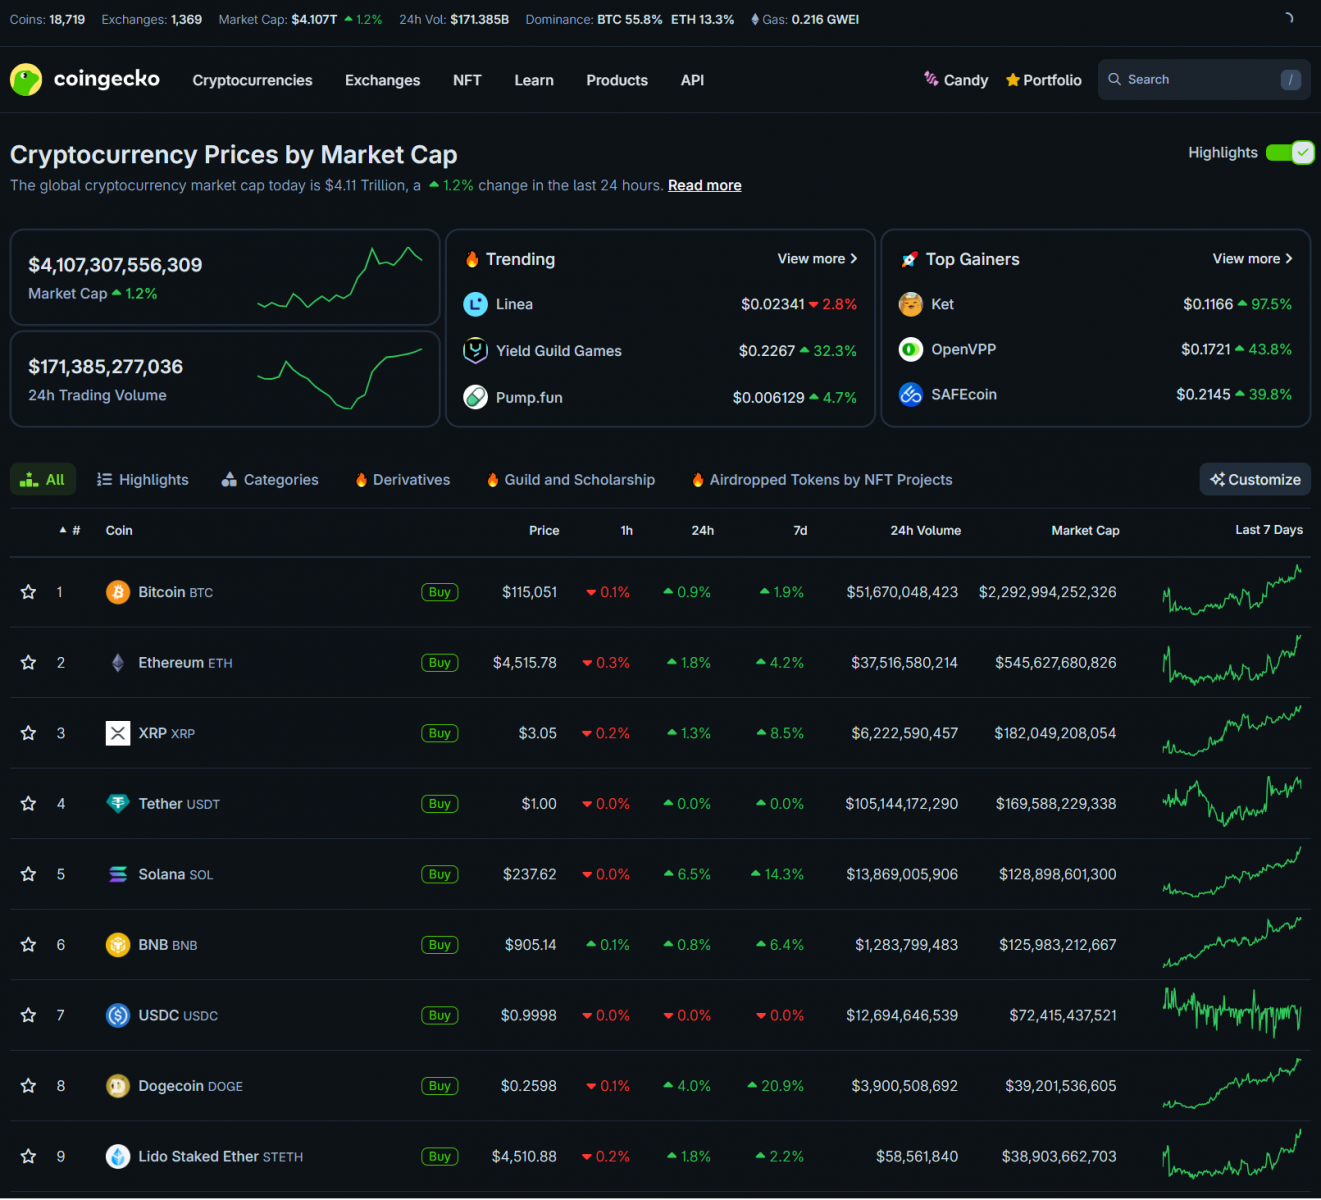Click the Linea trending coin icon
The height and width of the screenshot is (1200, 1321).
coord(475,304)
